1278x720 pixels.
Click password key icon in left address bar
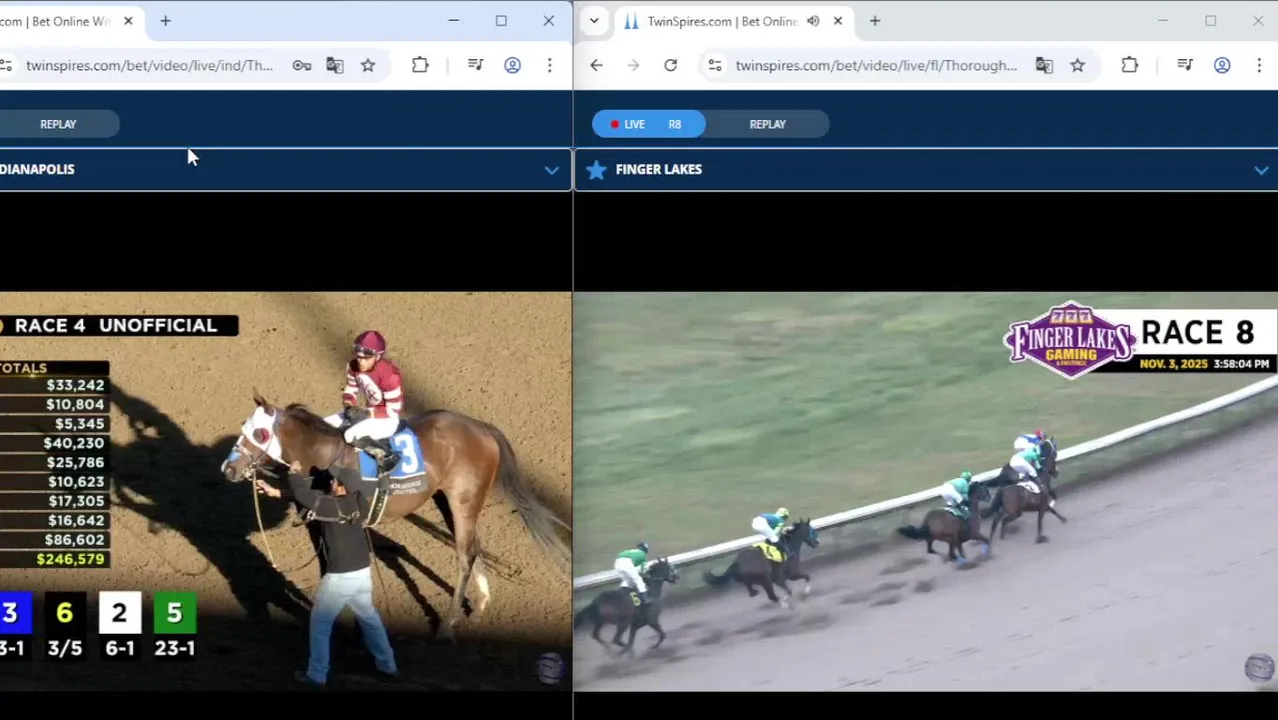point(301,65)
